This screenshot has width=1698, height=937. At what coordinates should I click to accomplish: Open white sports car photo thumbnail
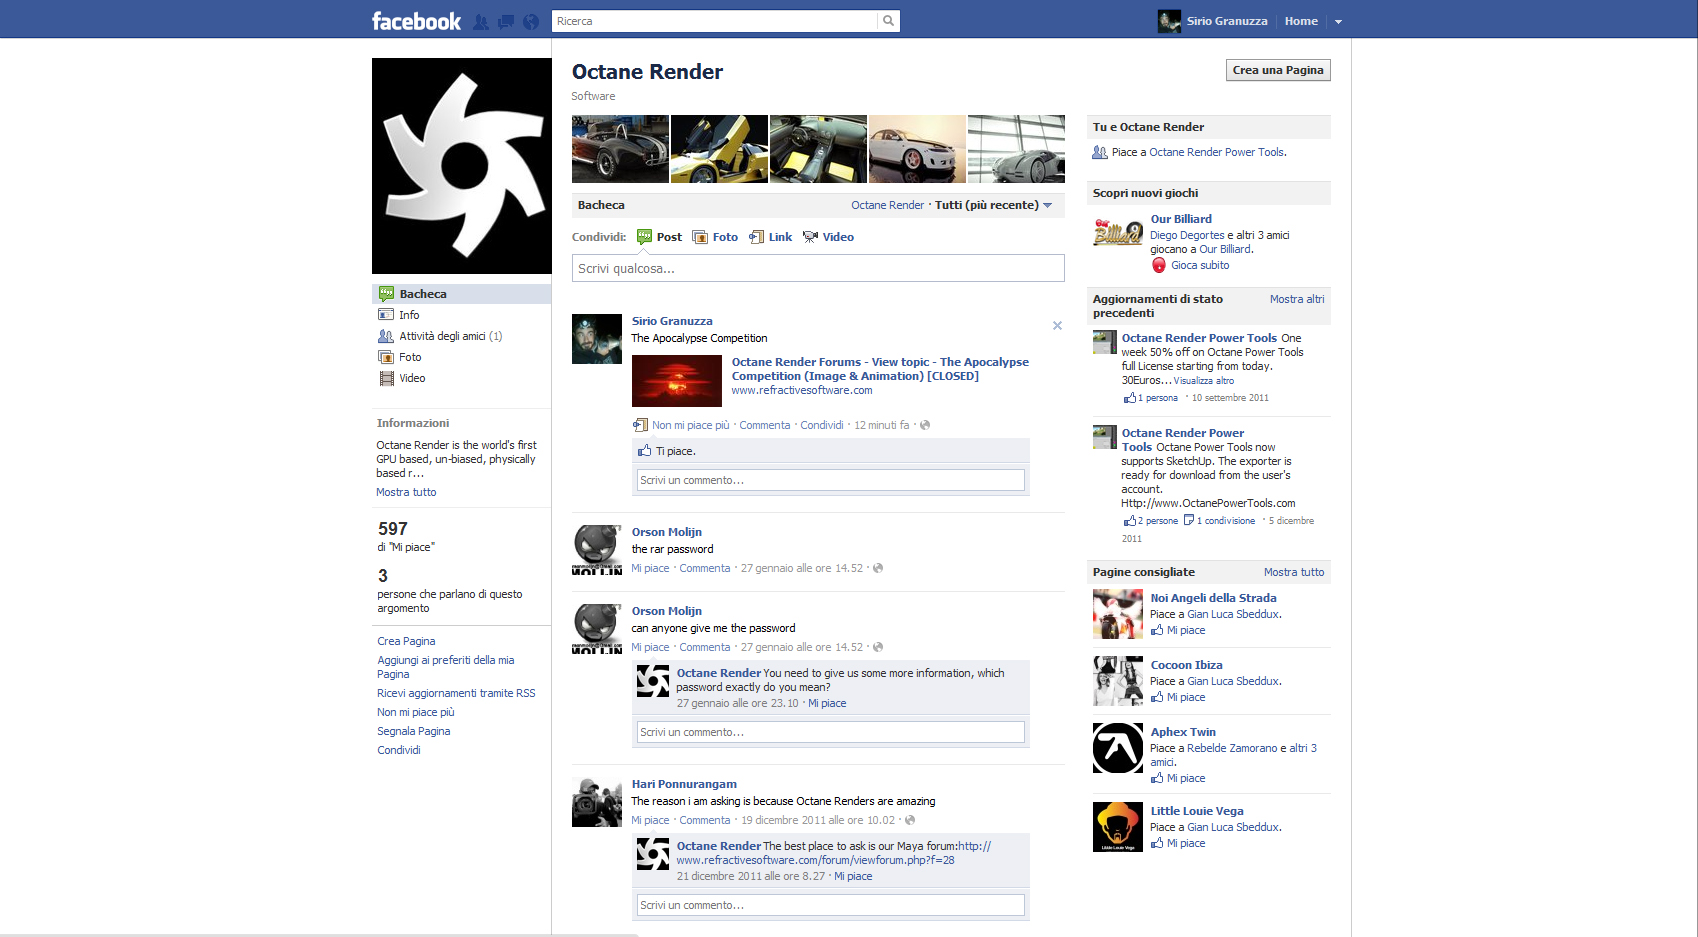click(917, 149)
